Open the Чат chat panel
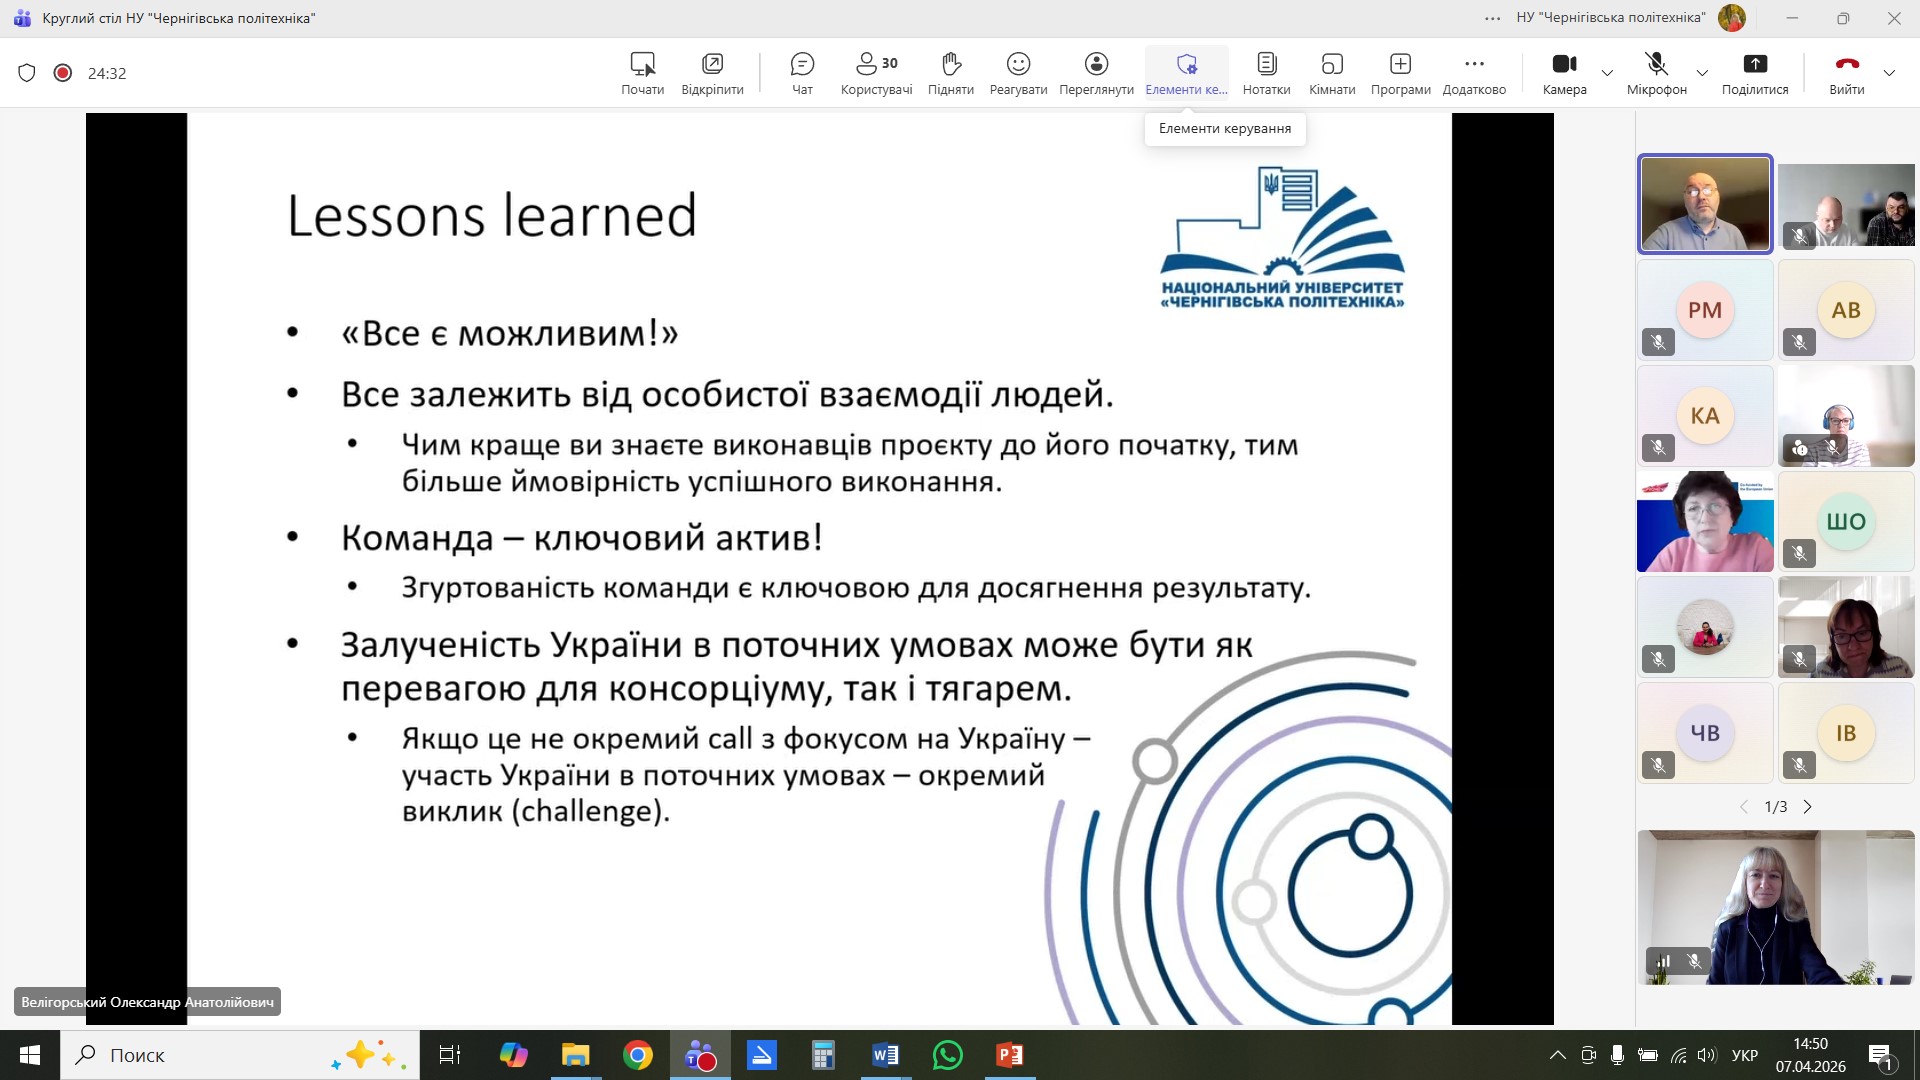Screen dimensions: 1920x1080 click(802, 73)
